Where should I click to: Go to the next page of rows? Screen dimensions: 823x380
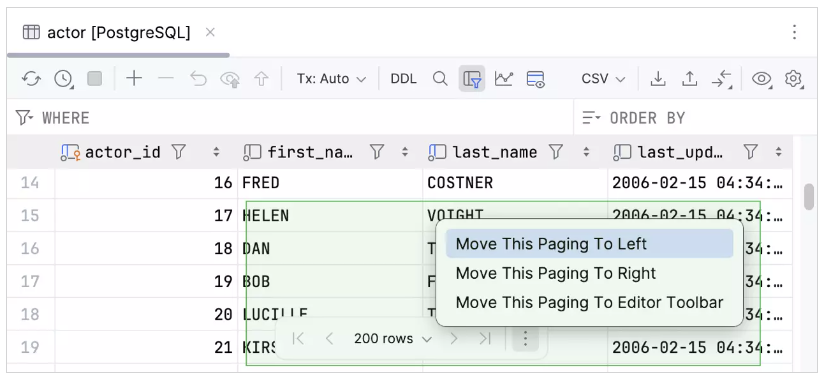coord(454,339)
